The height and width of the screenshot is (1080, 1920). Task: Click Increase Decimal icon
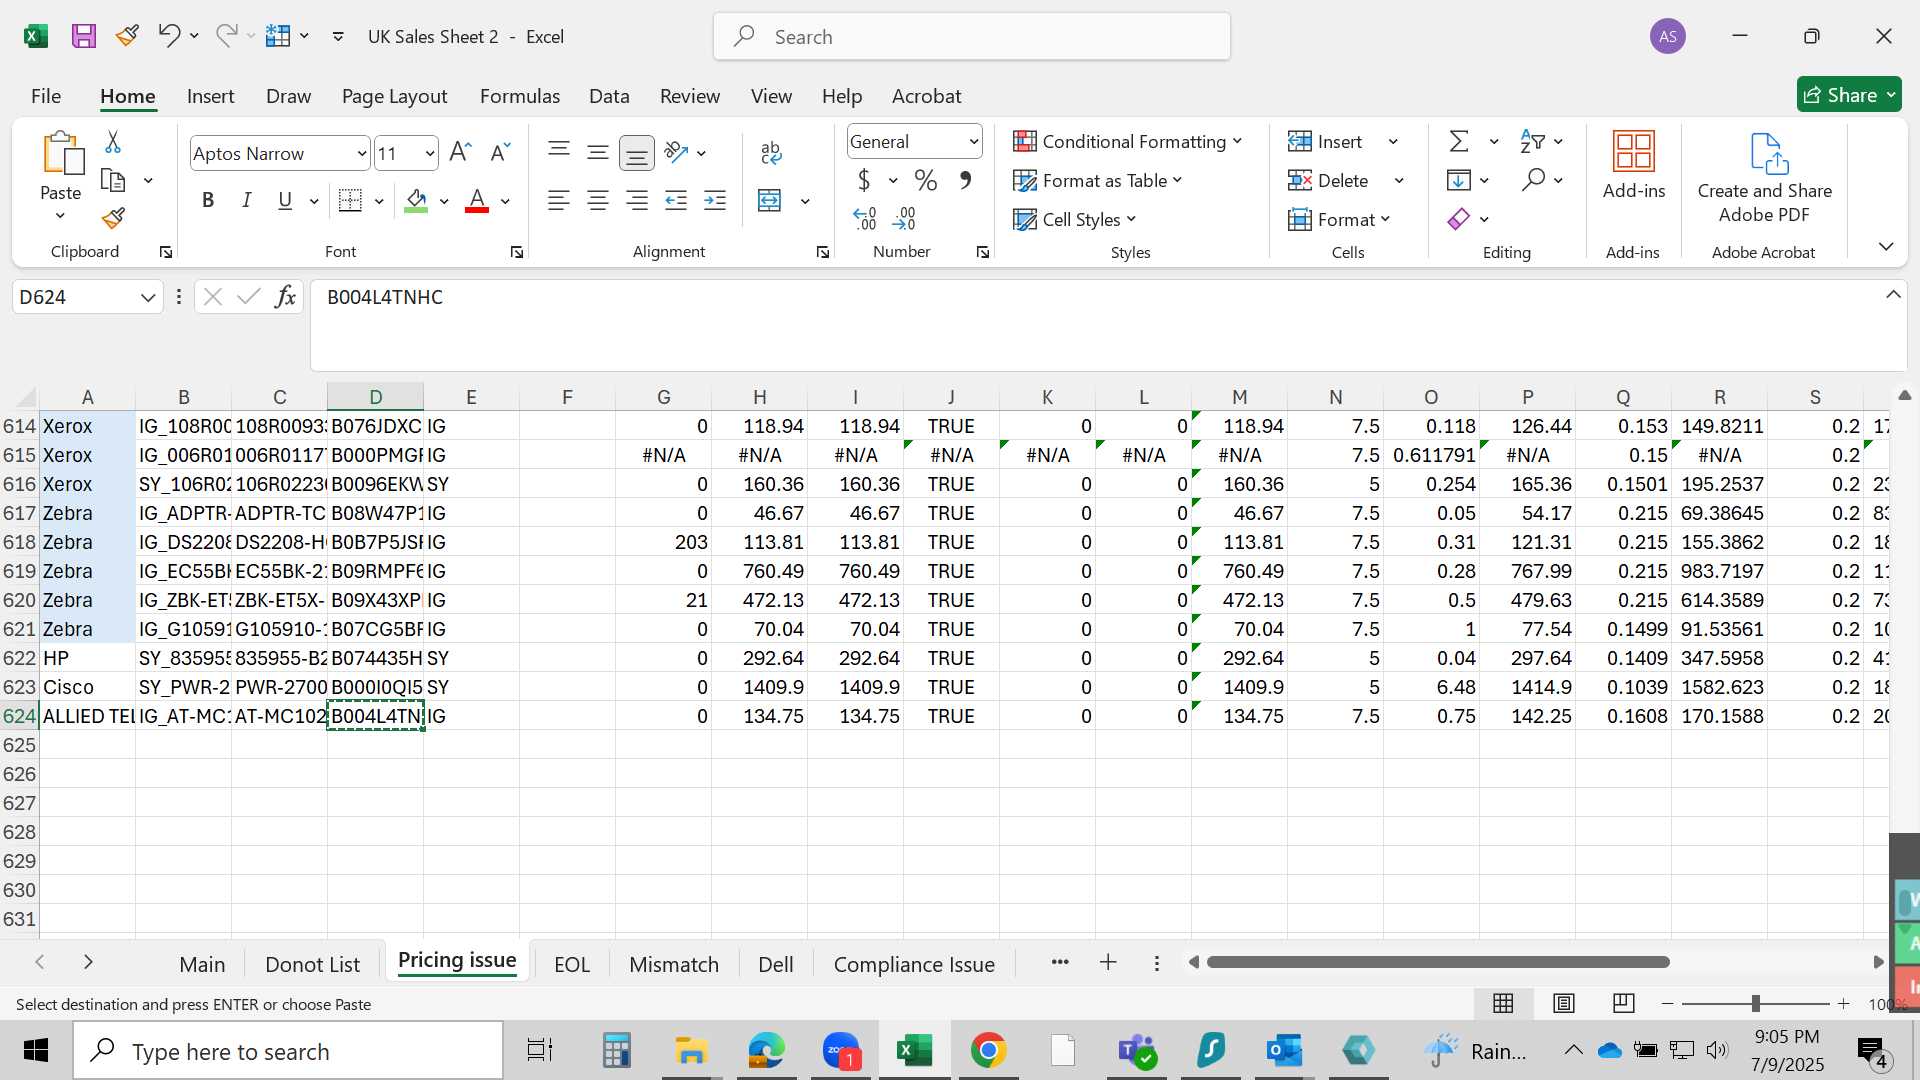click(x=865, y=219)
